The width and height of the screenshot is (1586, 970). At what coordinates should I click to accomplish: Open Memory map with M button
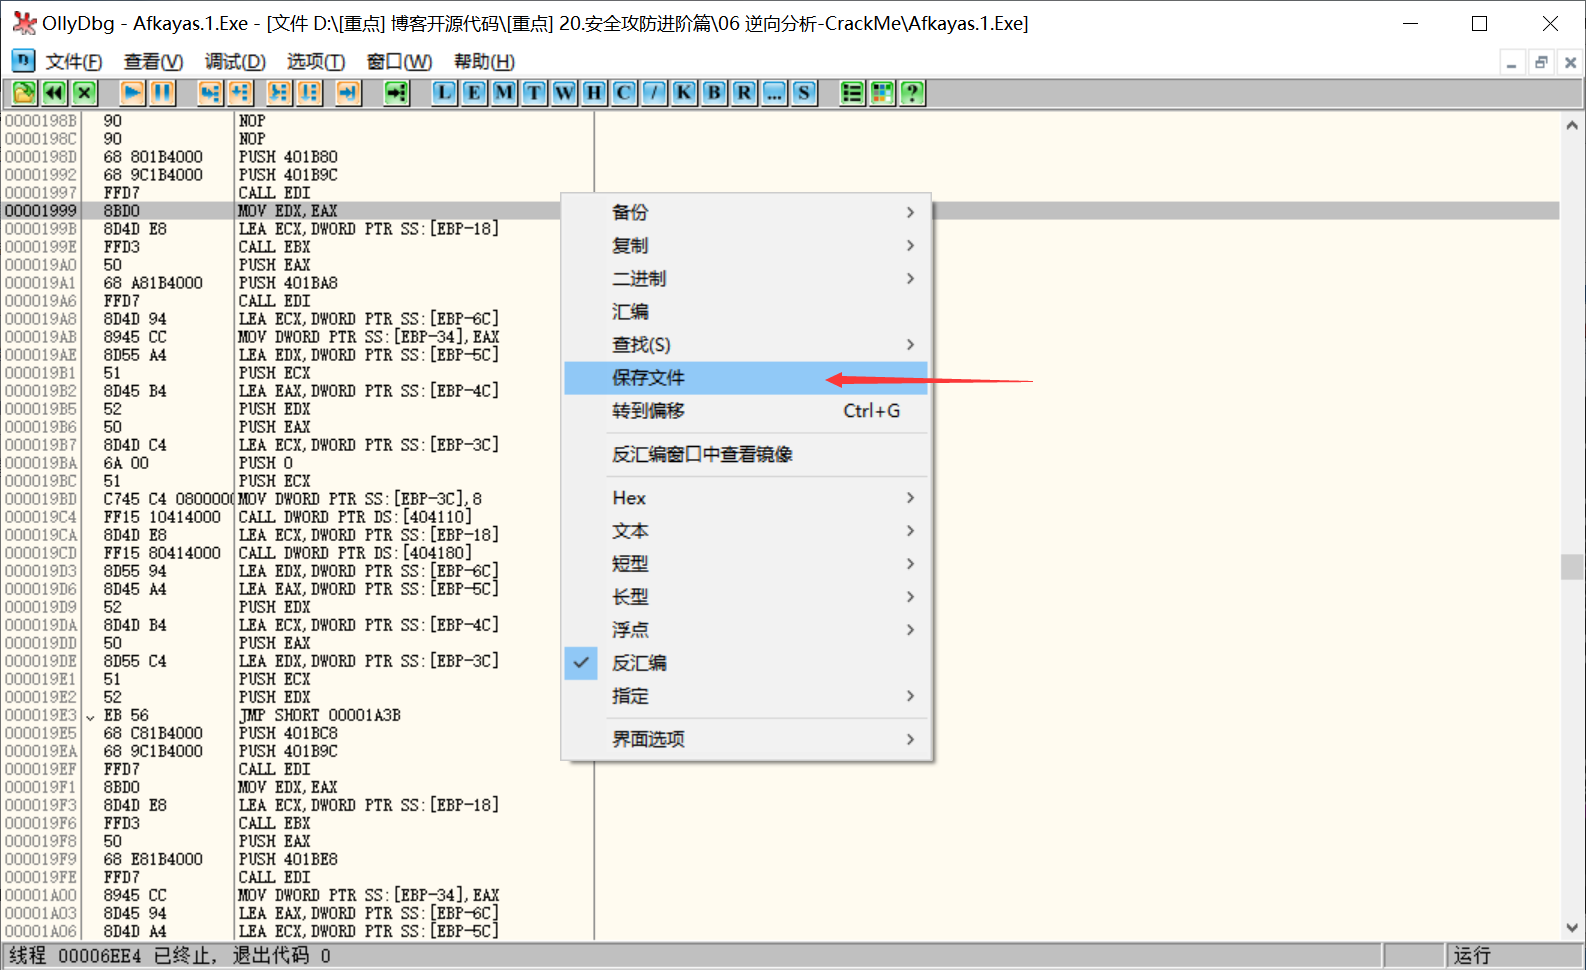pos(504,93)
